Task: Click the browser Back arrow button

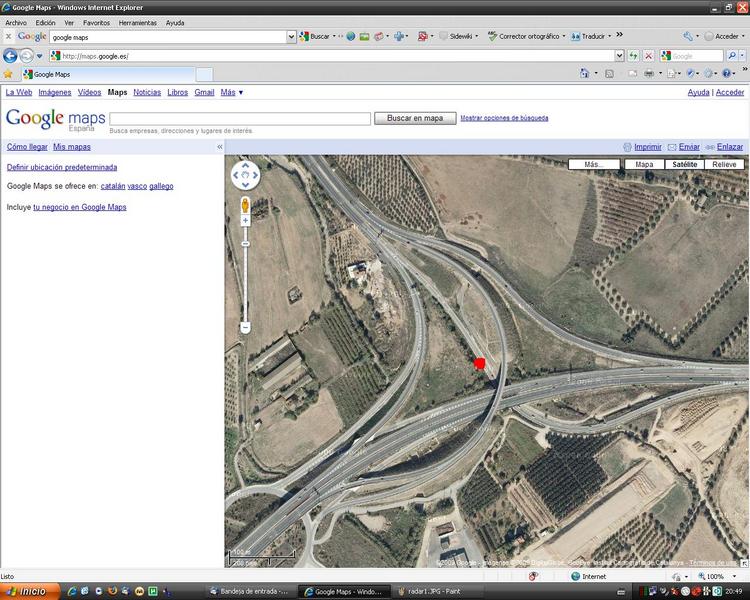Action: tap(11, 56)
